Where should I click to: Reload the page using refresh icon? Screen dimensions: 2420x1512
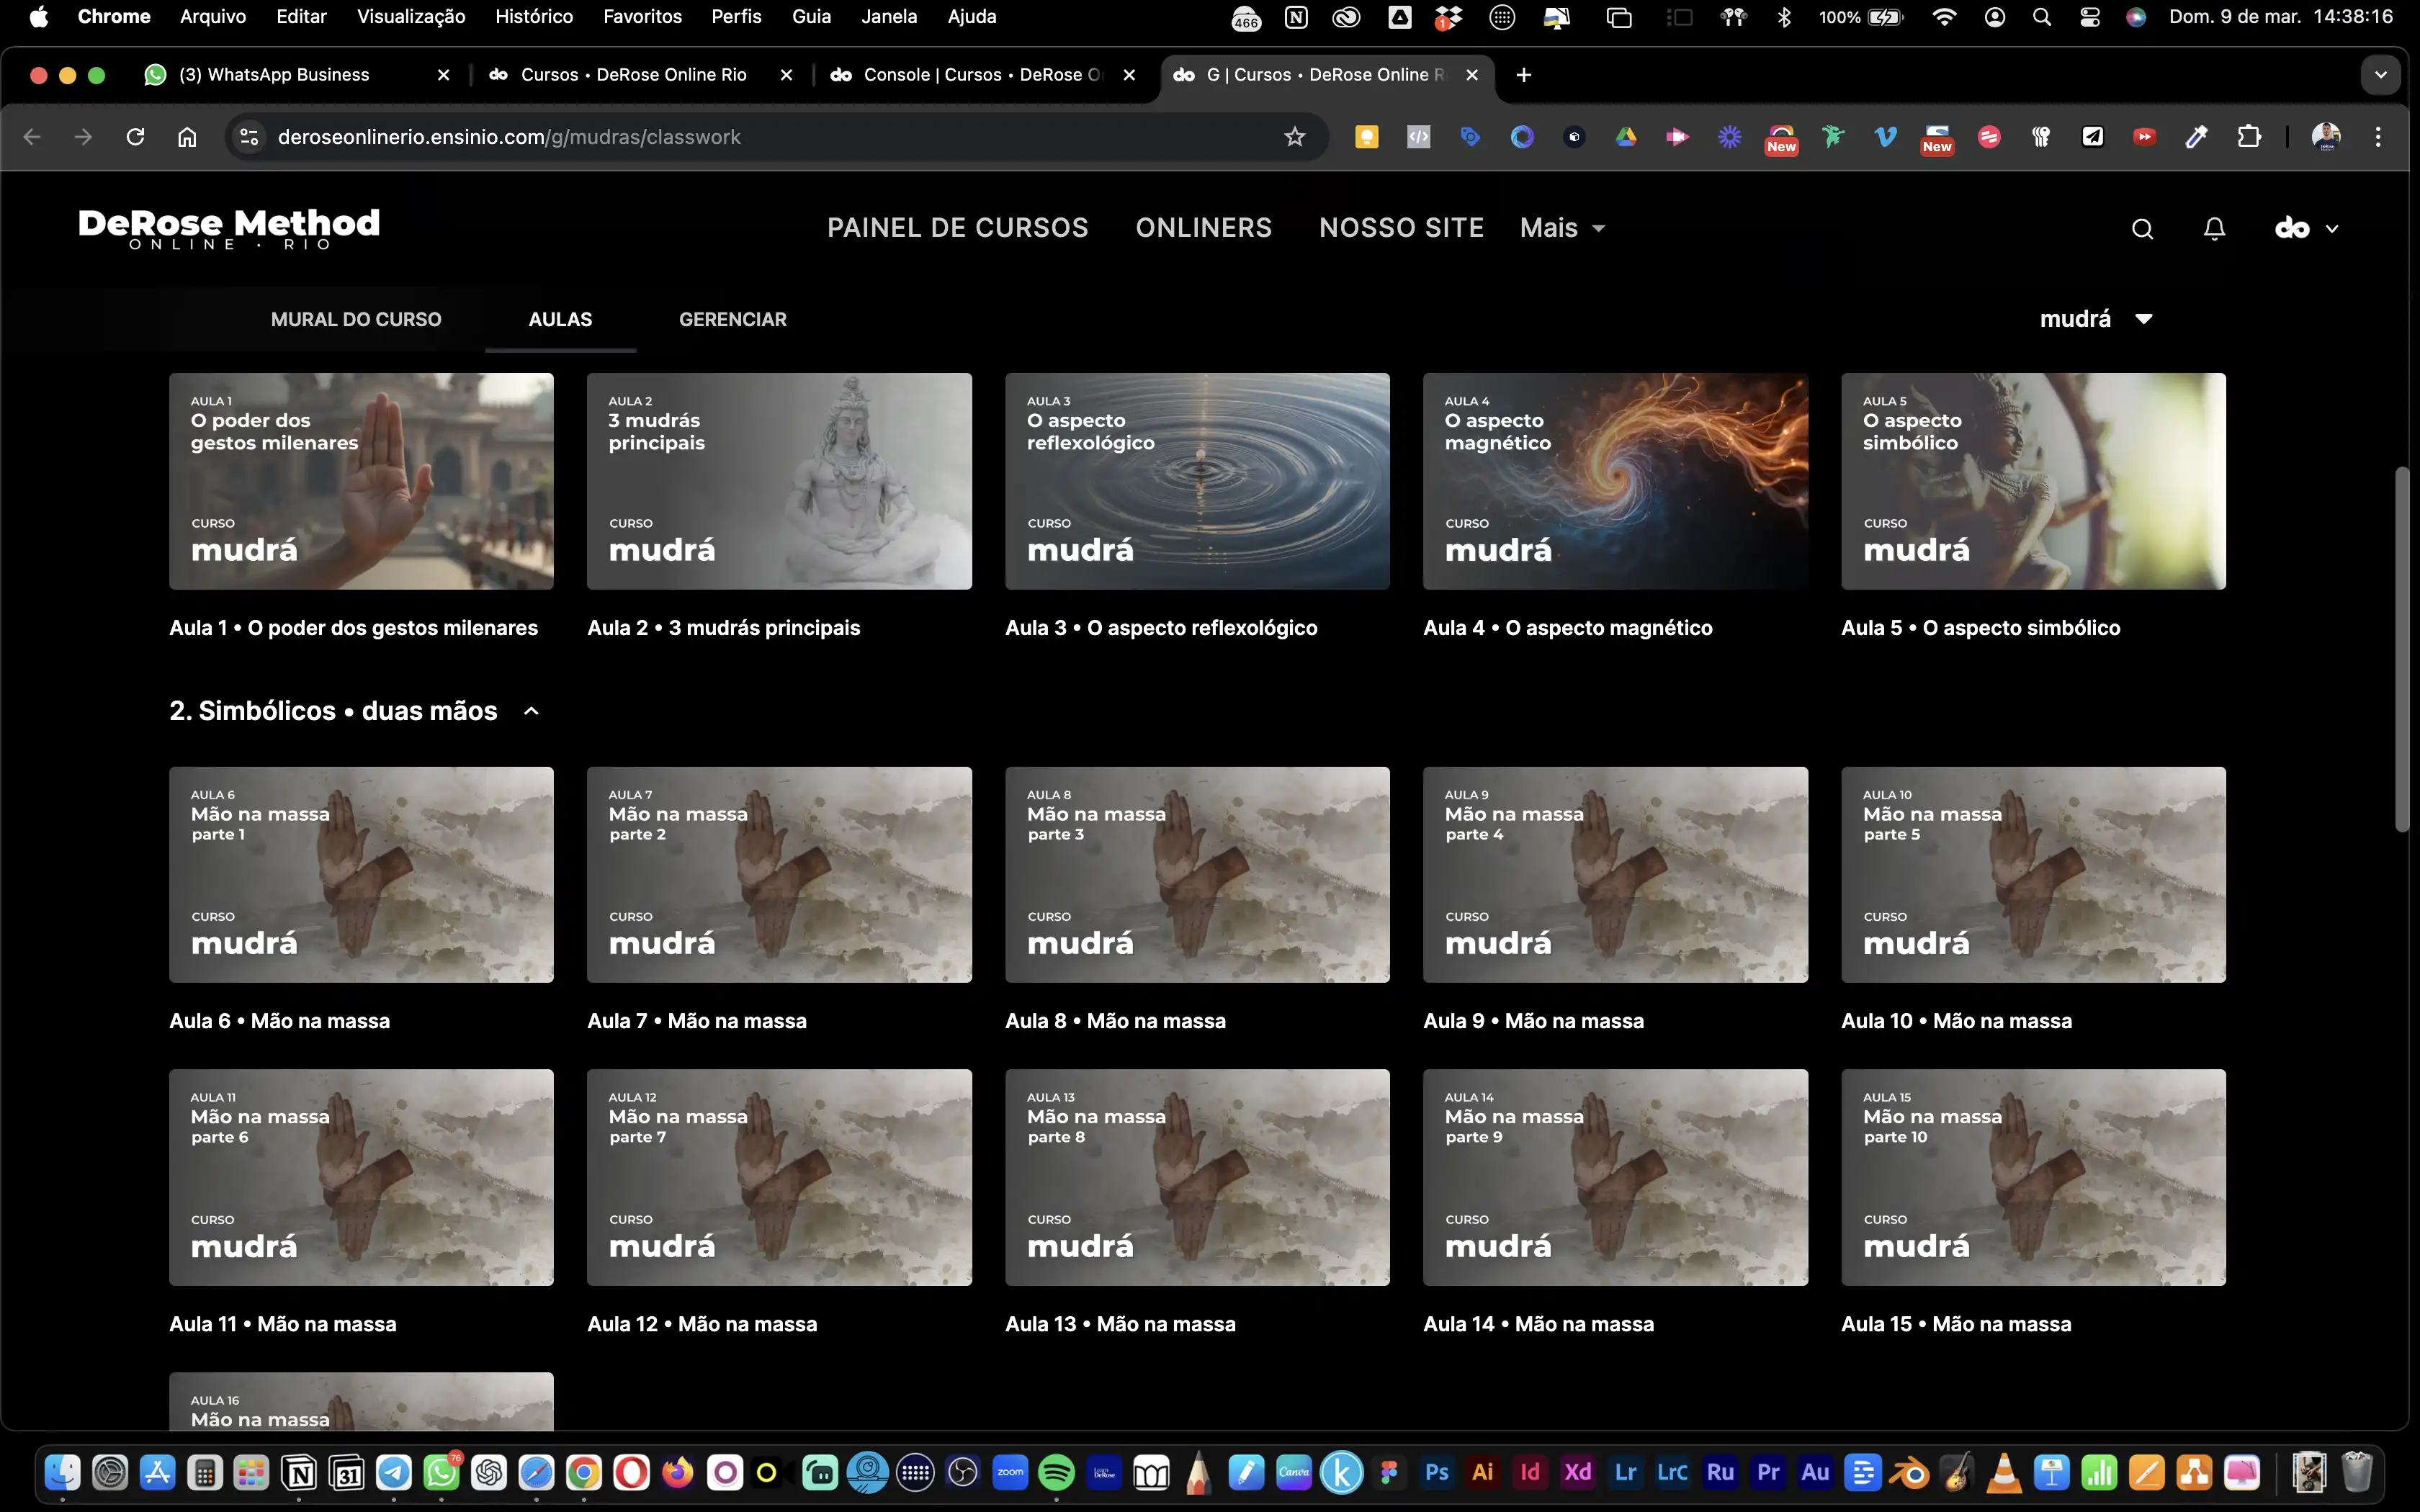(136, 137)
